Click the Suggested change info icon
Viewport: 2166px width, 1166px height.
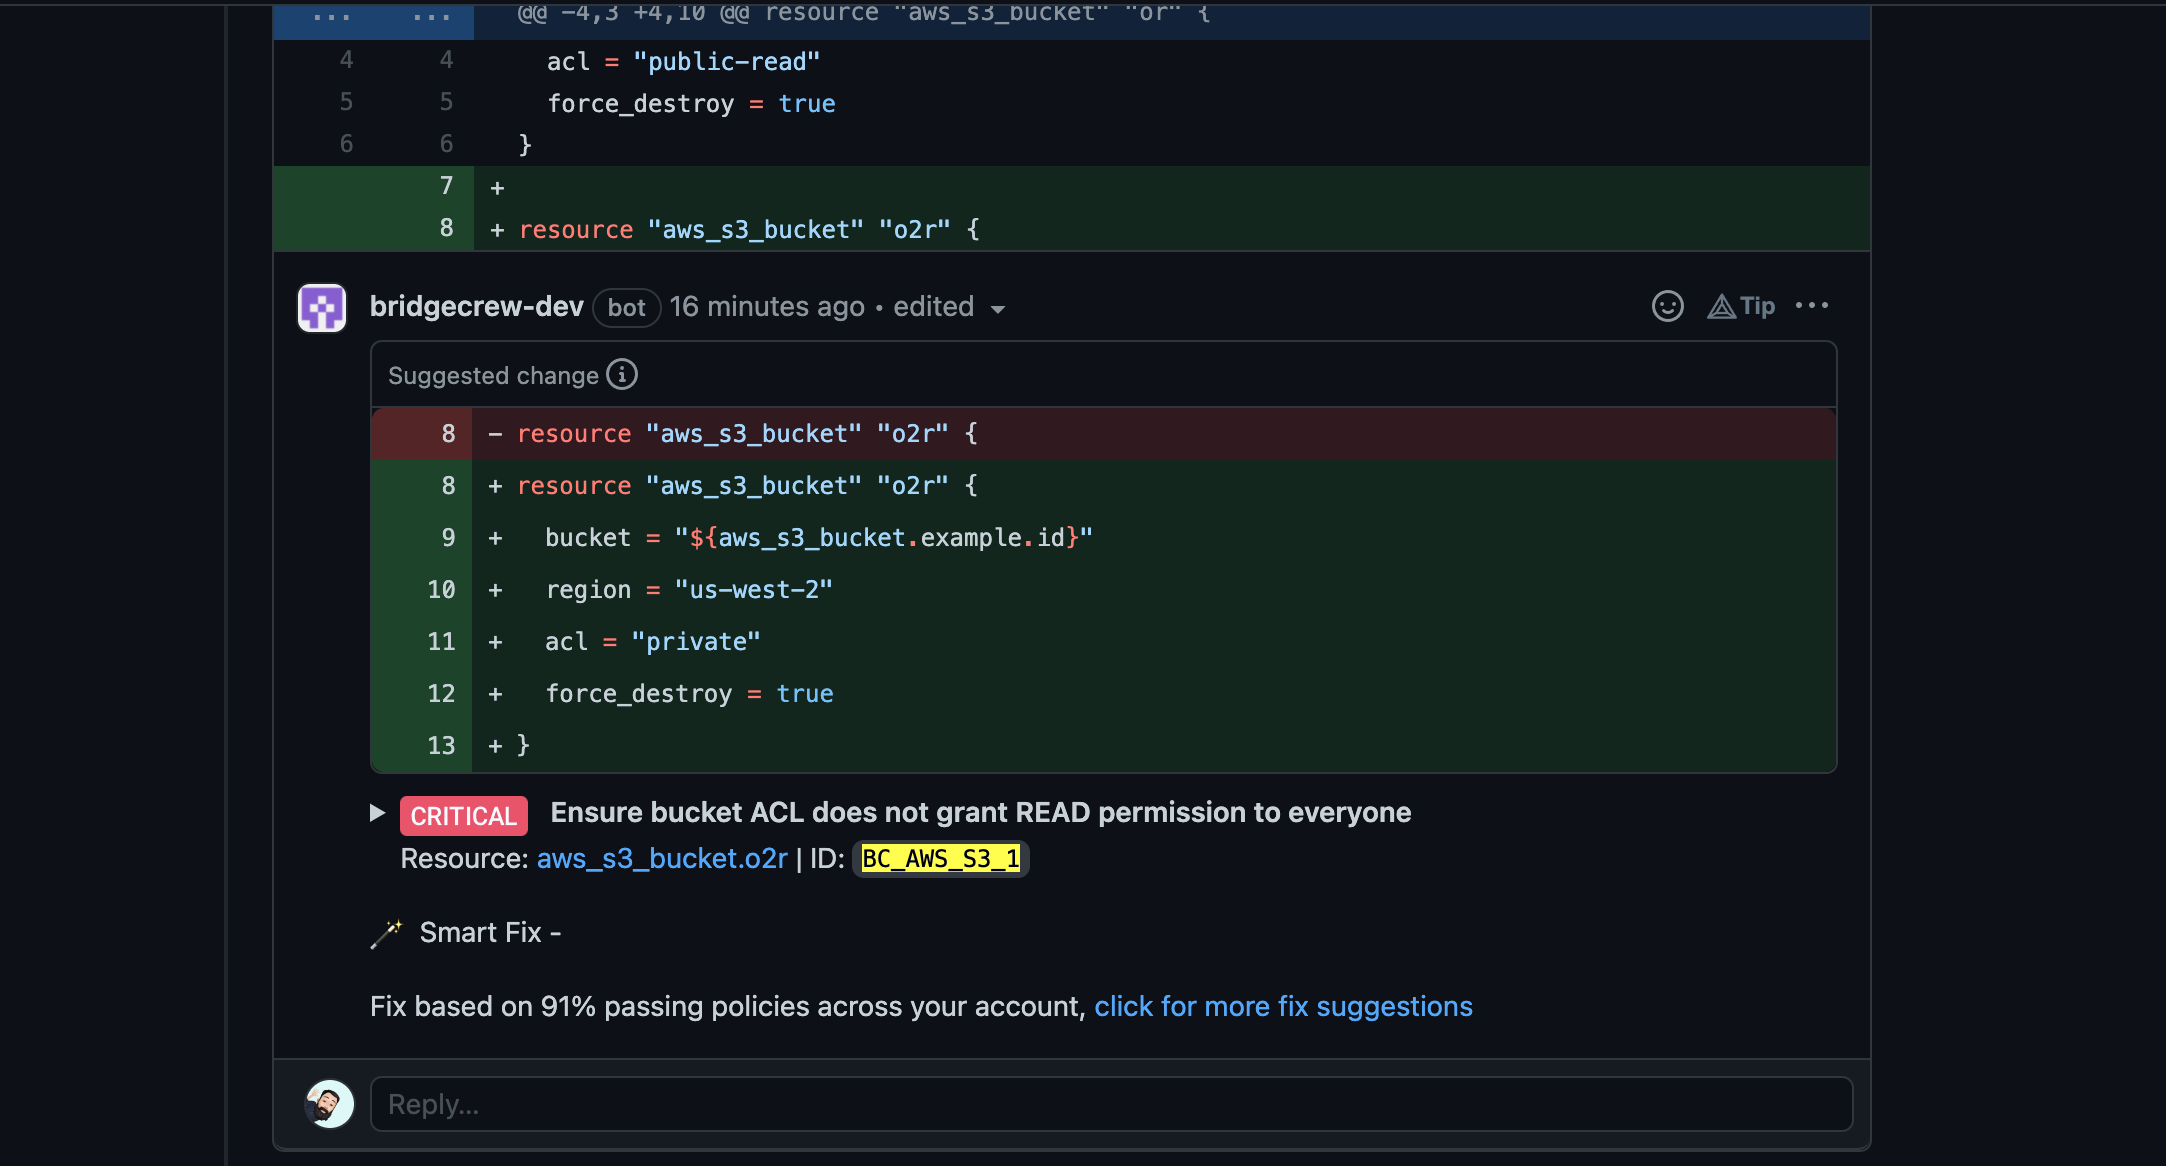[x=622, y=375]
